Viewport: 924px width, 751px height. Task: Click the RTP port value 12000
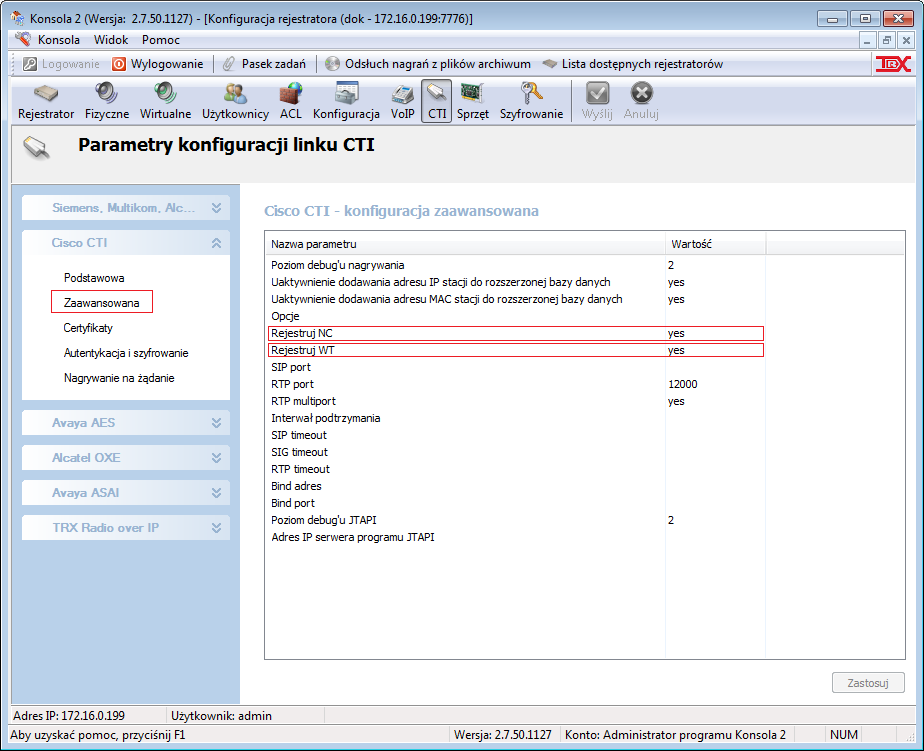point(682,384)
